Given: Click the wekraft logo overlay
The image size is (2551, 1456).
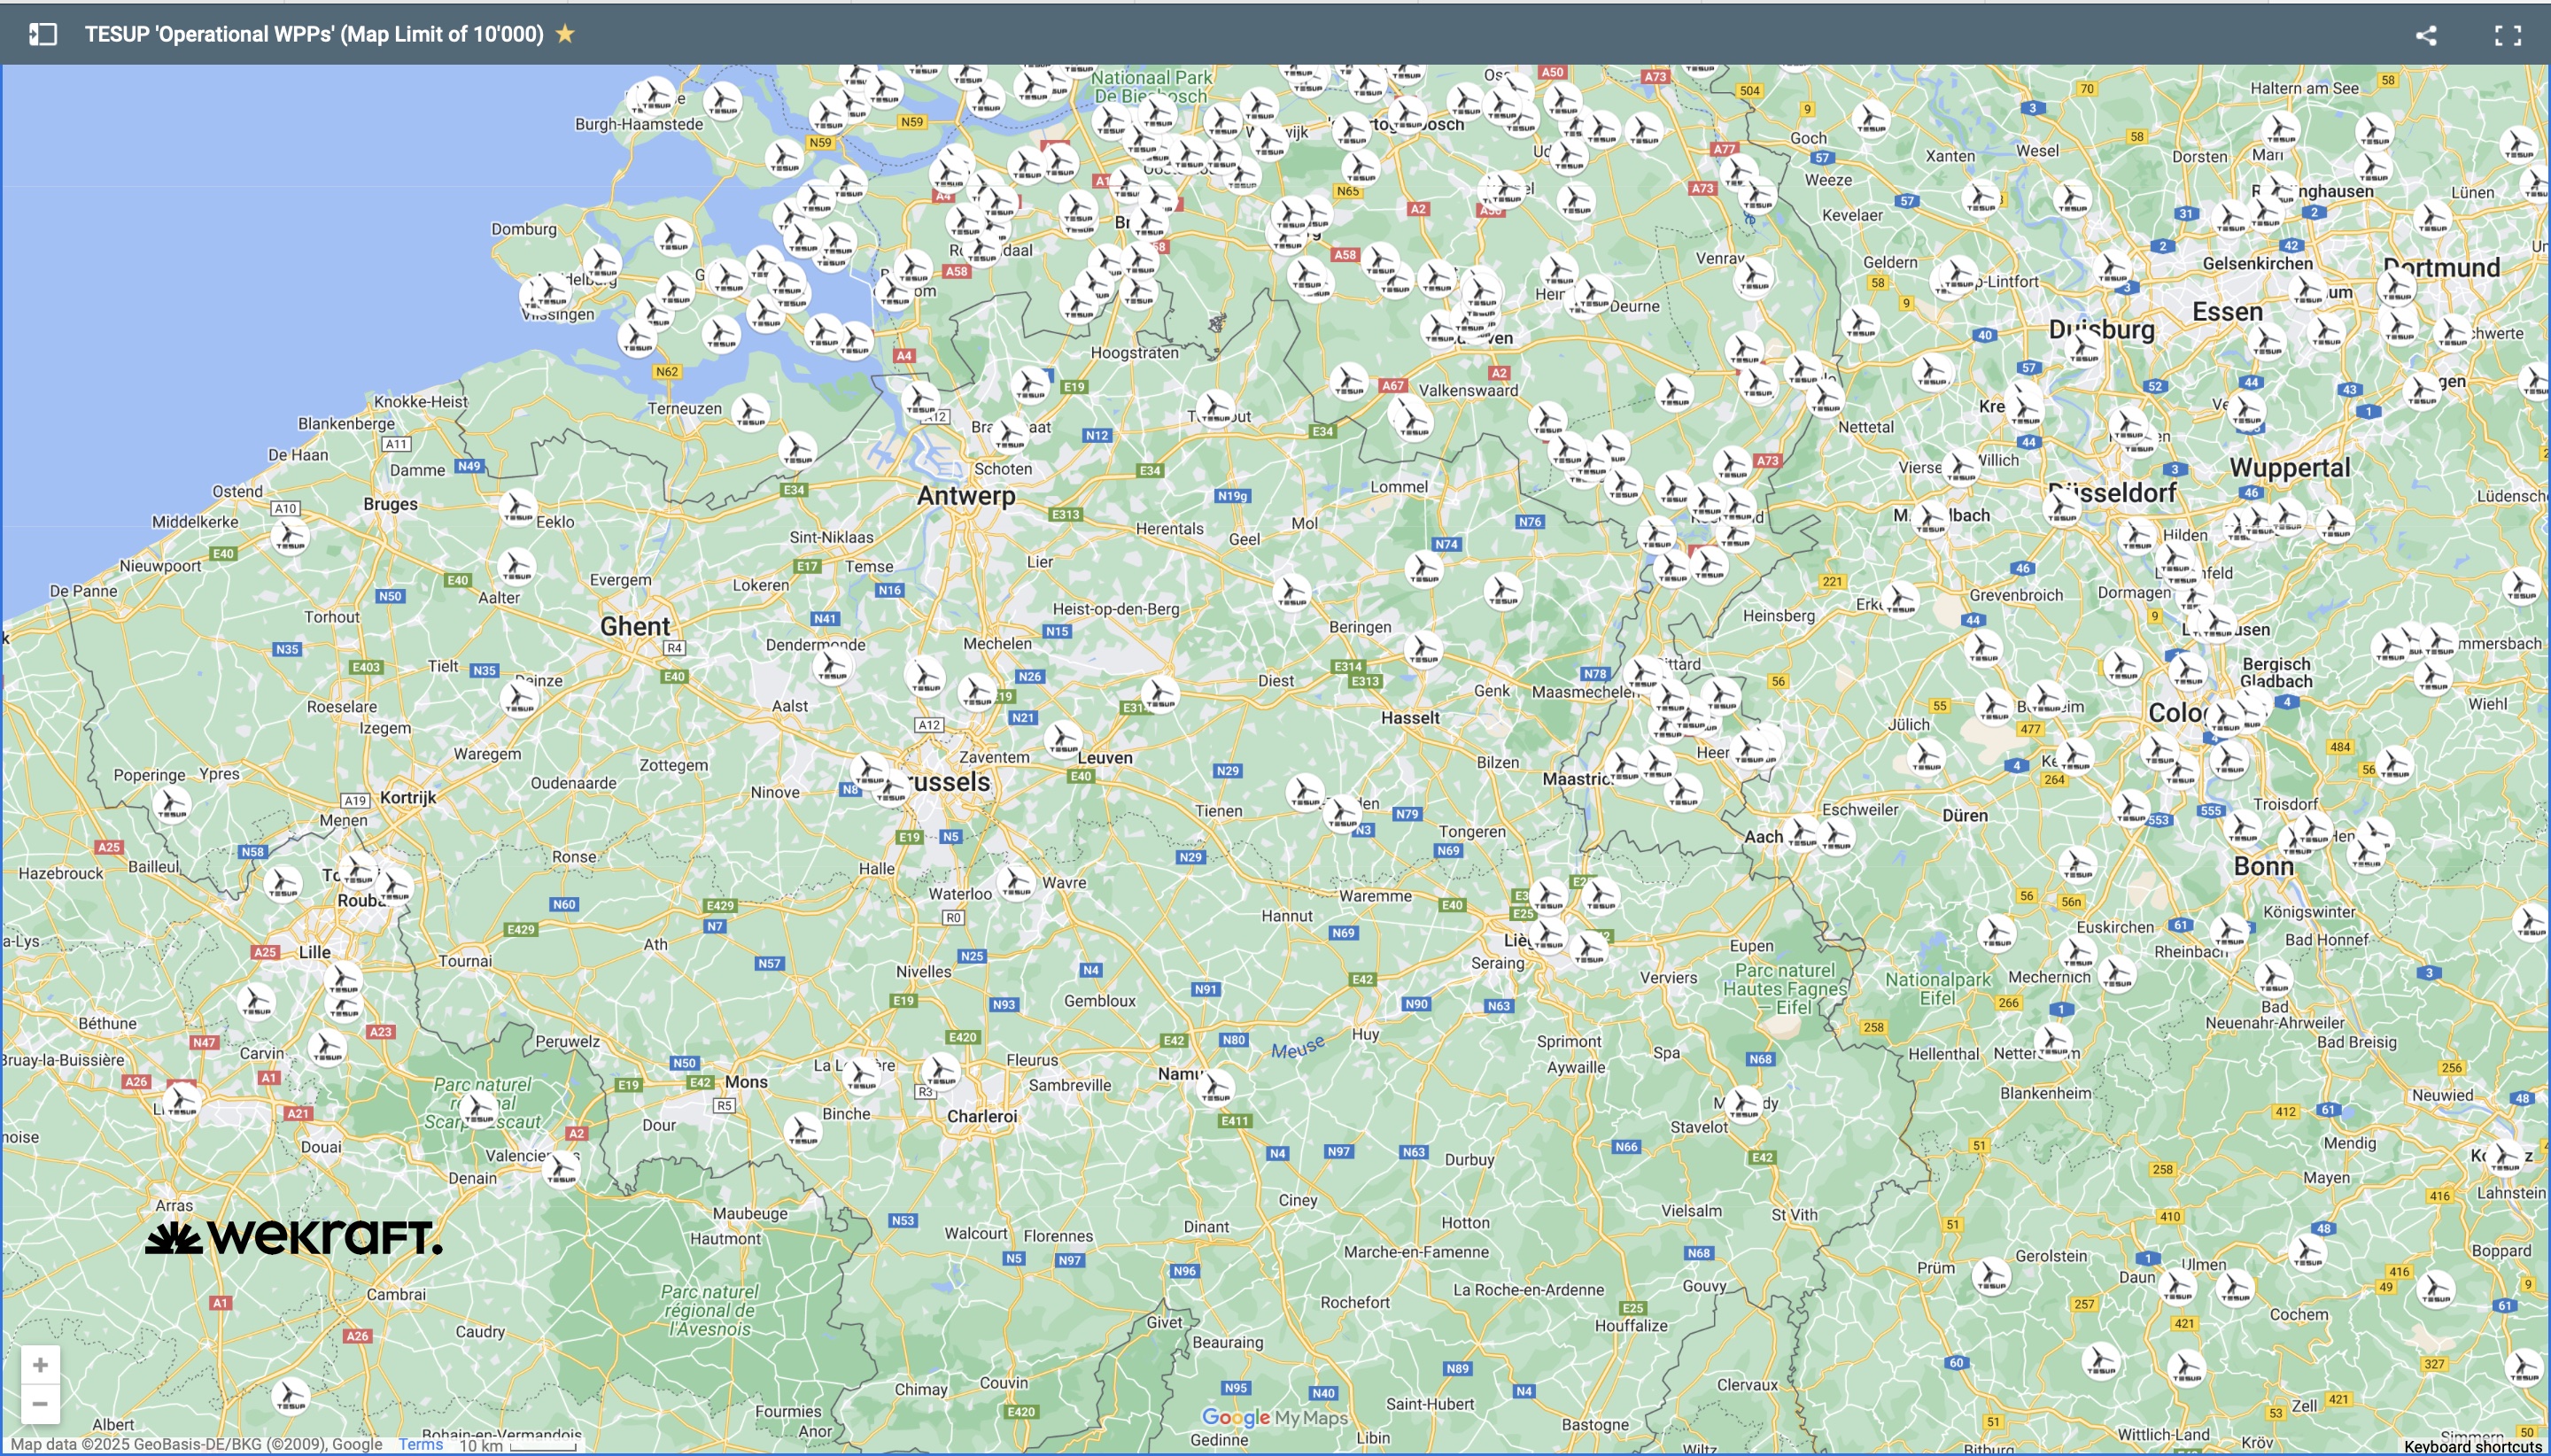Looking at the screenshot, I should click(x=293, y=1237).
